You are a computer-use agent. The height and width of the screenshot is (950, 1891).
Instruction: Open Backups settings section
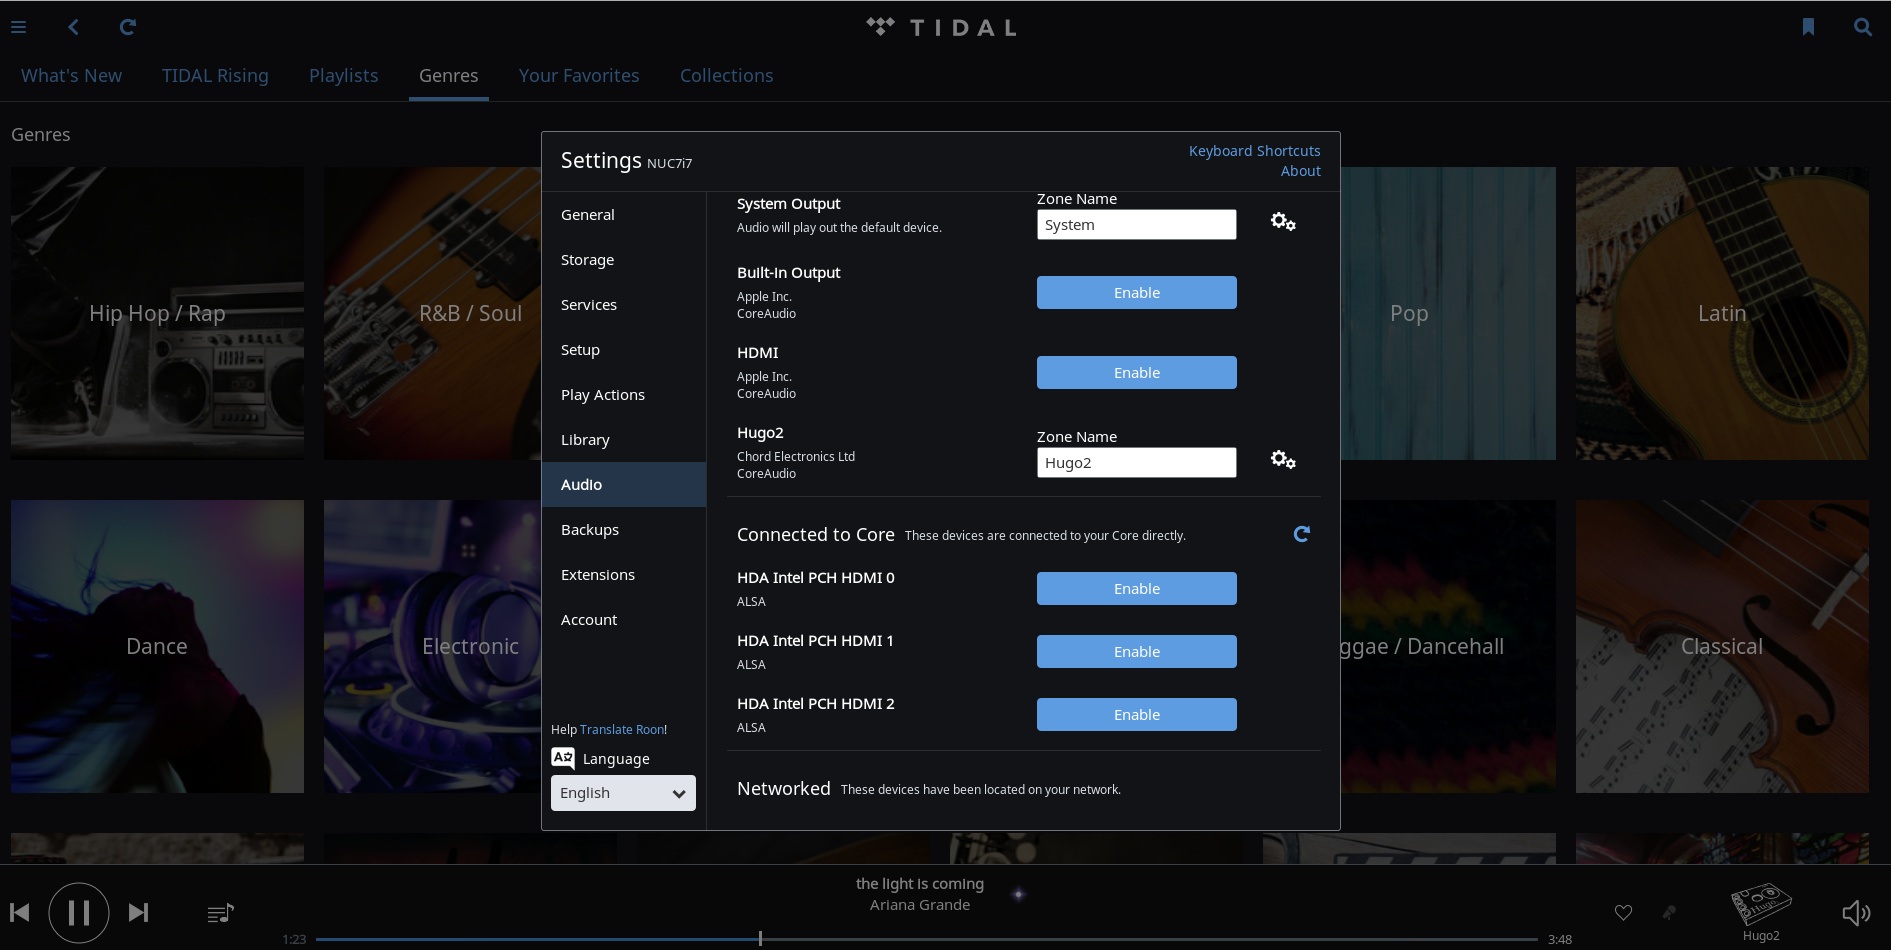coord(624,530)
